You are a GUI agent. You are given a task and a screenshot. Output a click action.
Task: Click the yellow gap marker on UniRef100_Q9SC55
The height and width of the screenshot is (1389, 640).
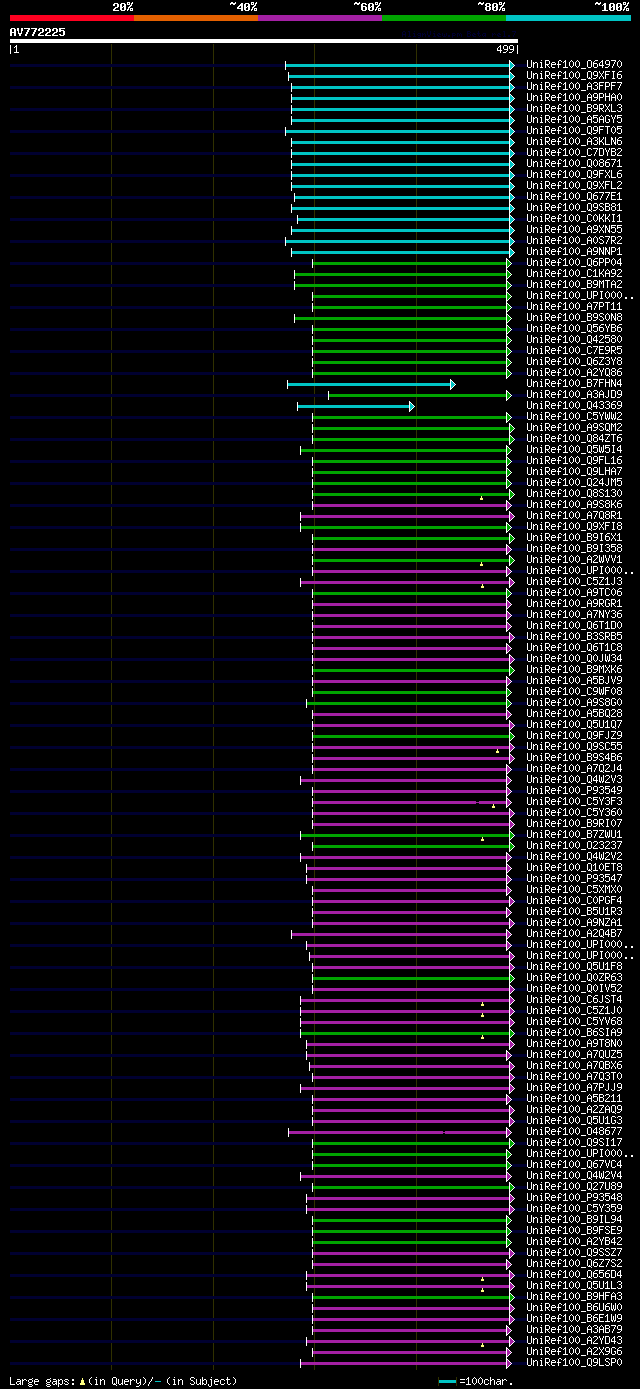497,750
